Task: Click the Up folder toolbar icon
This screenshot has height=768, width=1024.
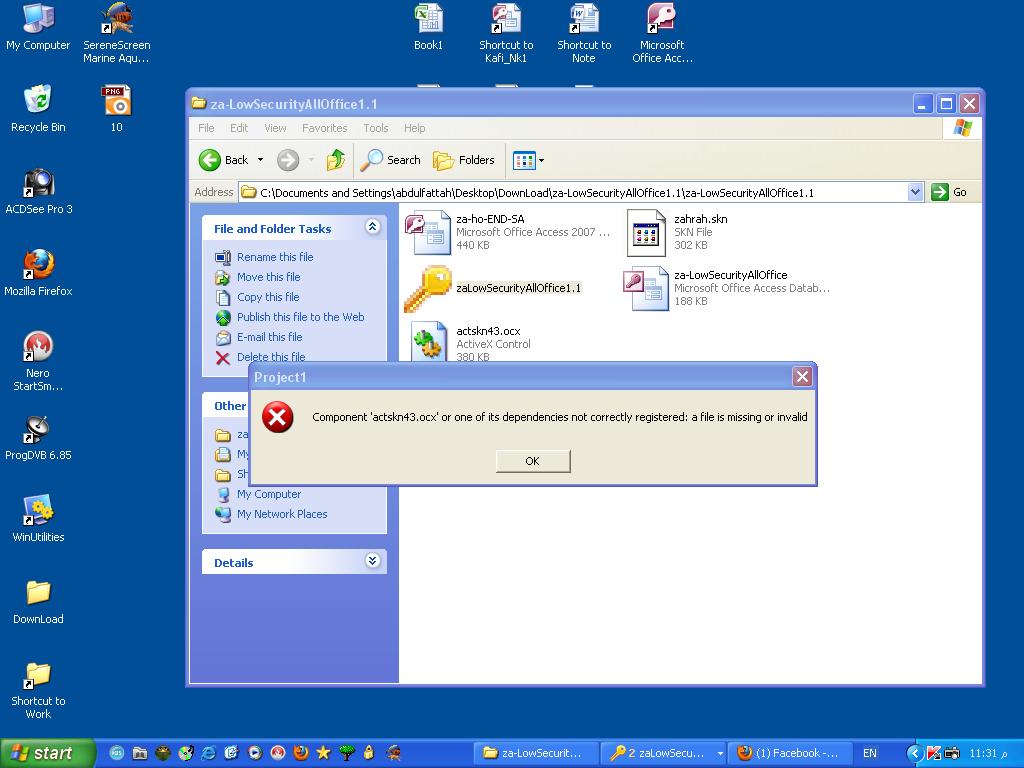Action: click(x=336, y=160)
